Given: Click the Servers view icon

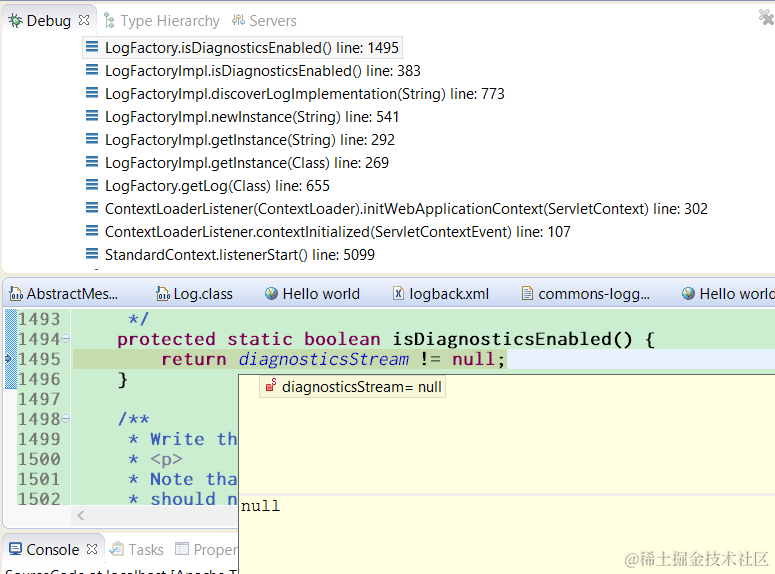Looking at the screenshot, I should pos(238,20).
